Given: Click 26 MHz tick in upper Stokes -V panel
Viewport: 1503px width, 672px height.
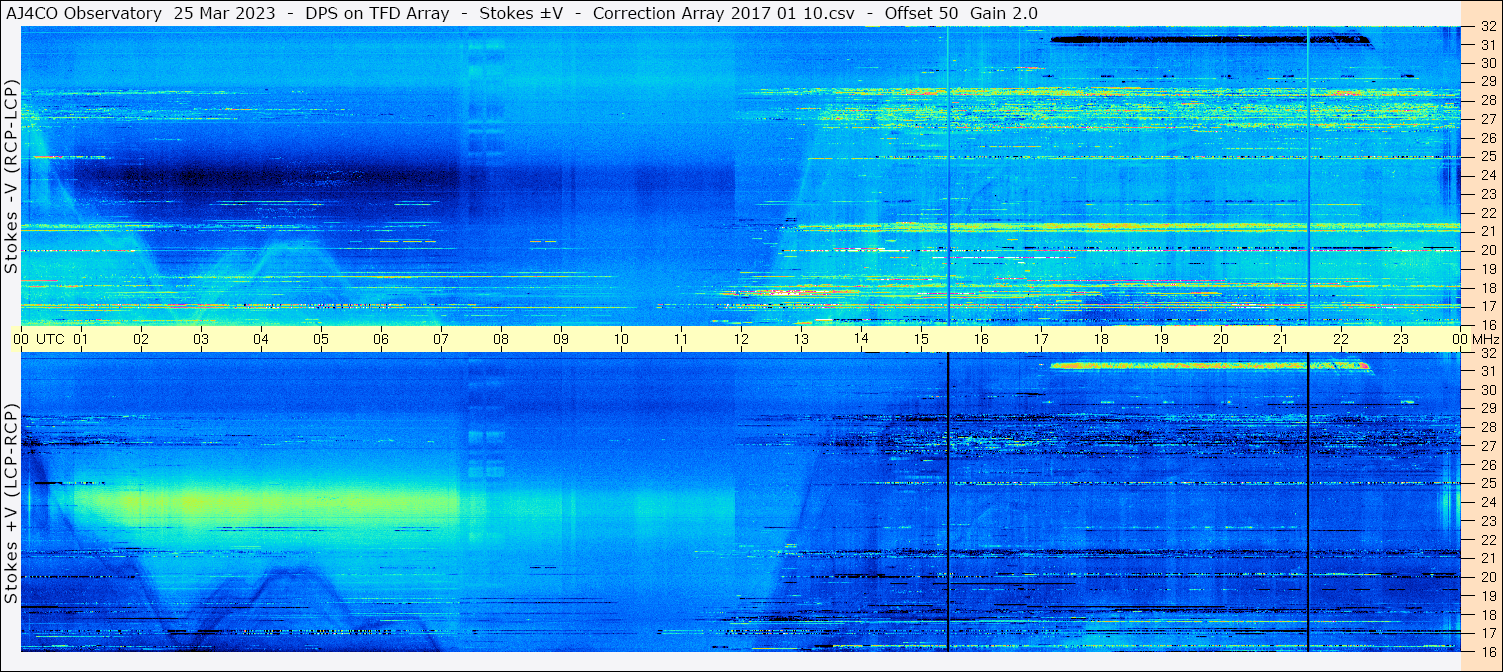Looking at the screenshot, I should (1487, 138).
